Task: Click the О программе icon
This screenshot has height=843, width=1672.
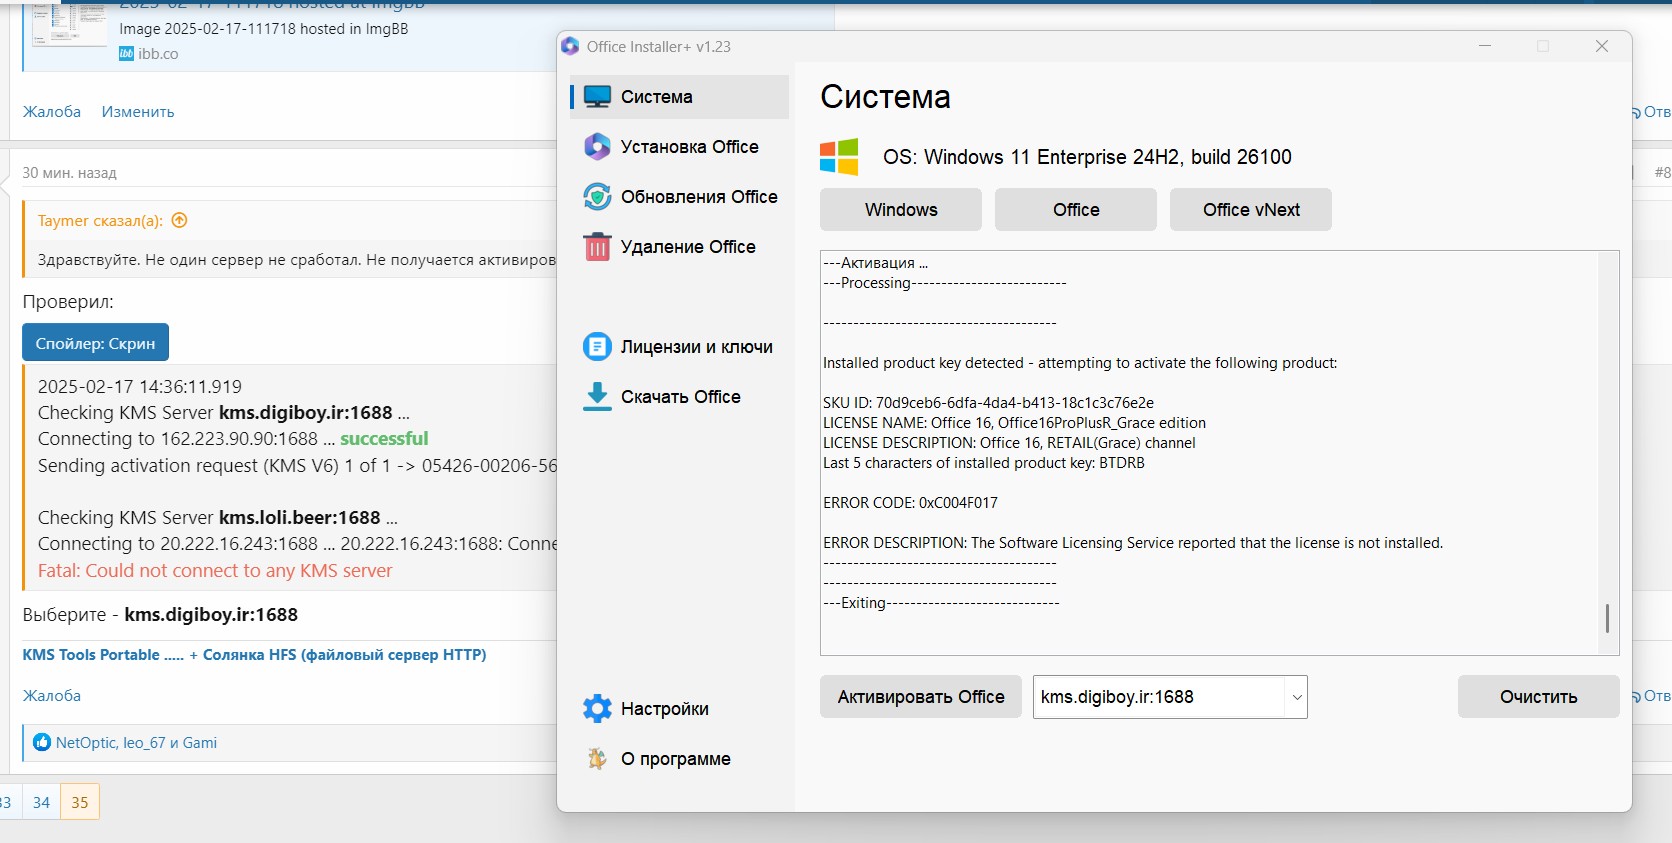Action: tap(597, 759)
